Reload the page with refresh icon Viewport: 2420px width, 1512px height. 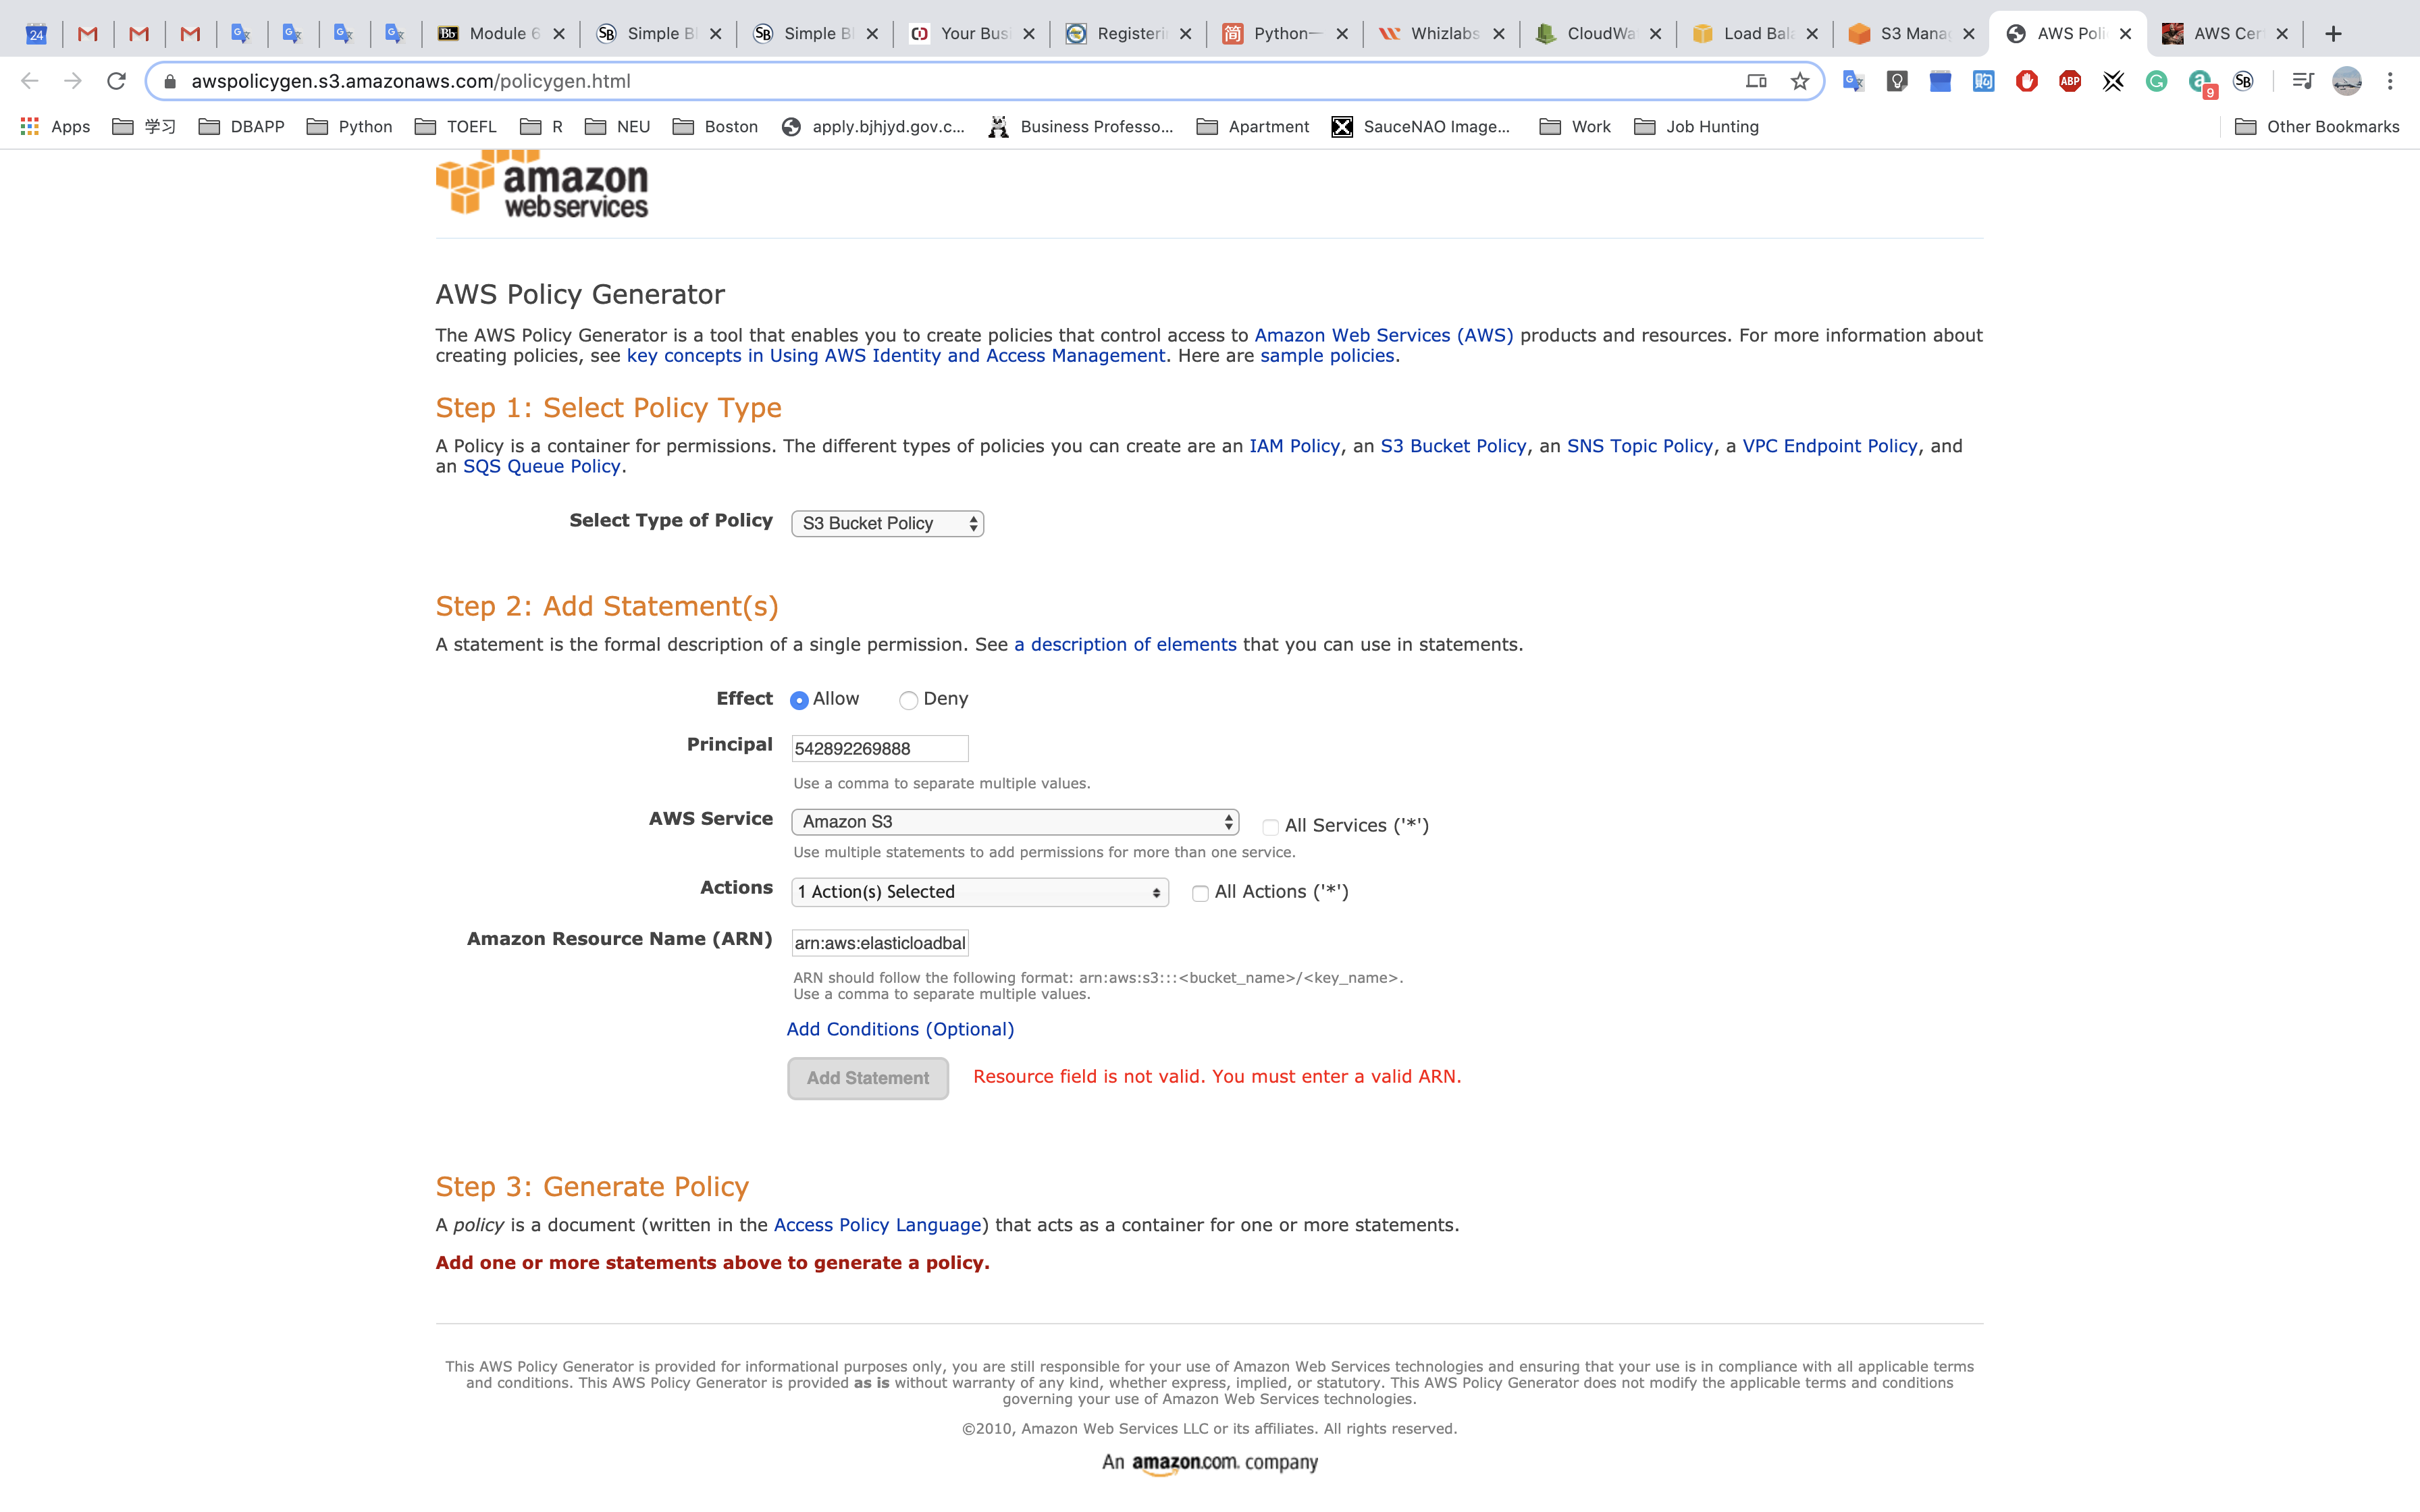pyautogui.click(x=116, y=81)
